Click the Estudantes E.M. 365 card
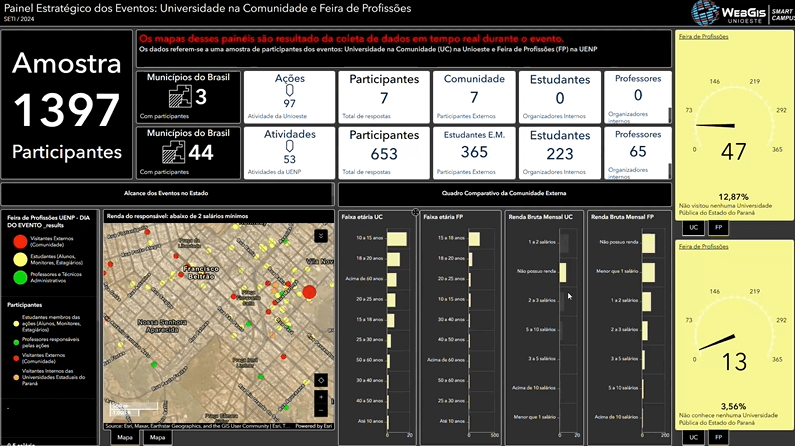Image resolution: width=795 pixels, height=446 pixels. tap(474, 153)
